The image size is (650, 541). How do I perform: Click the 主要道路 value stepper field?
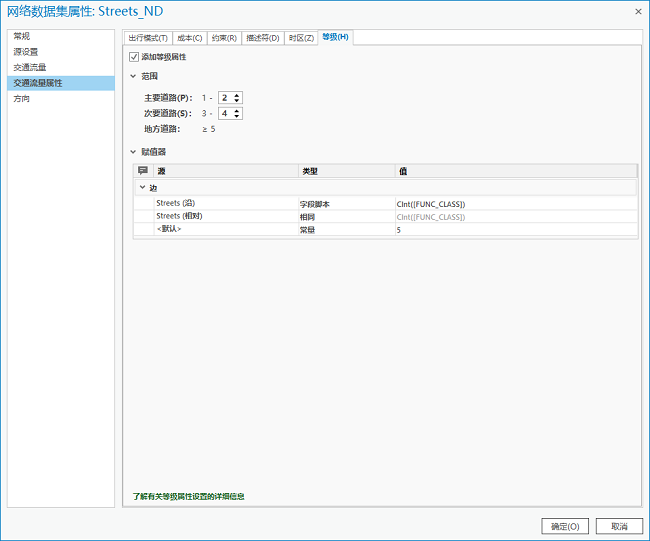coord(225,98)
